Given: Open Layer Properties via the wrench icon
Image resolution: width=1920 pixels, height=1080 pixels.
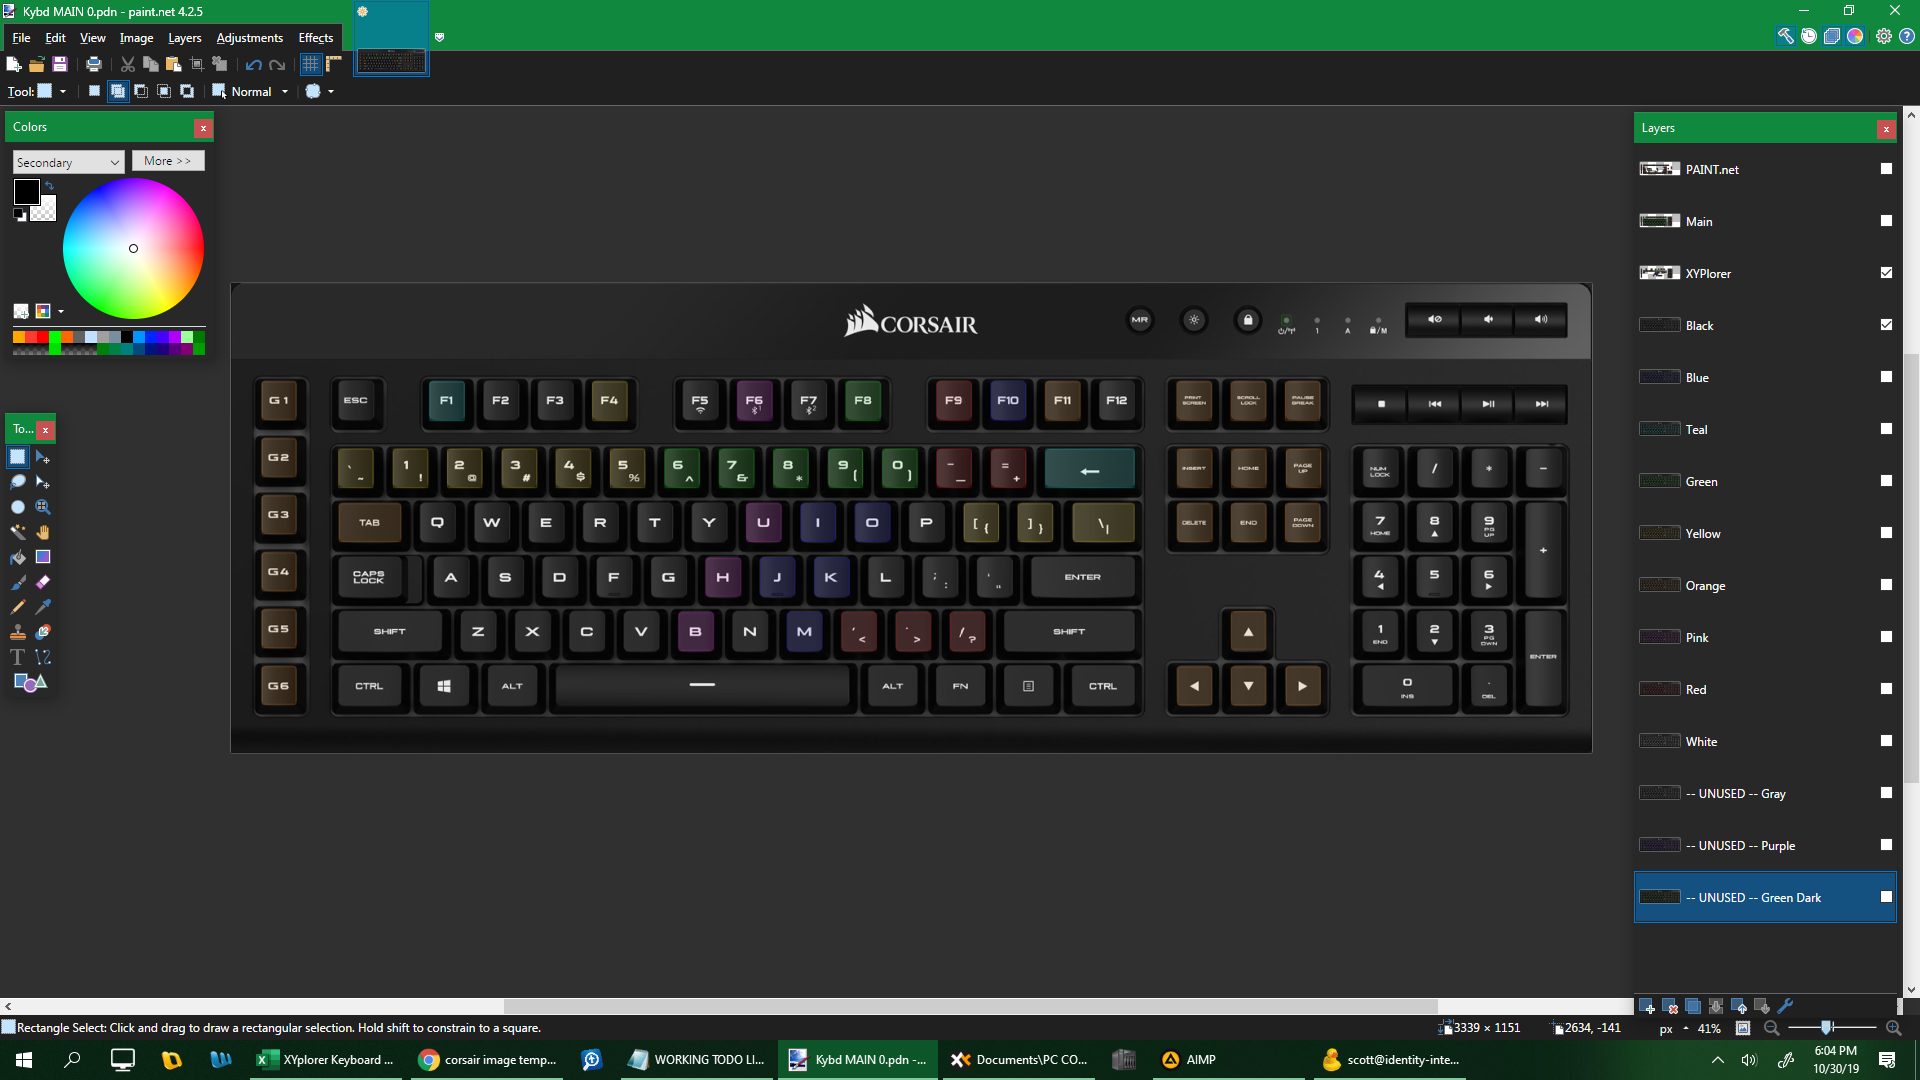Looking at the screenshot, I should click(1788, 1006).
